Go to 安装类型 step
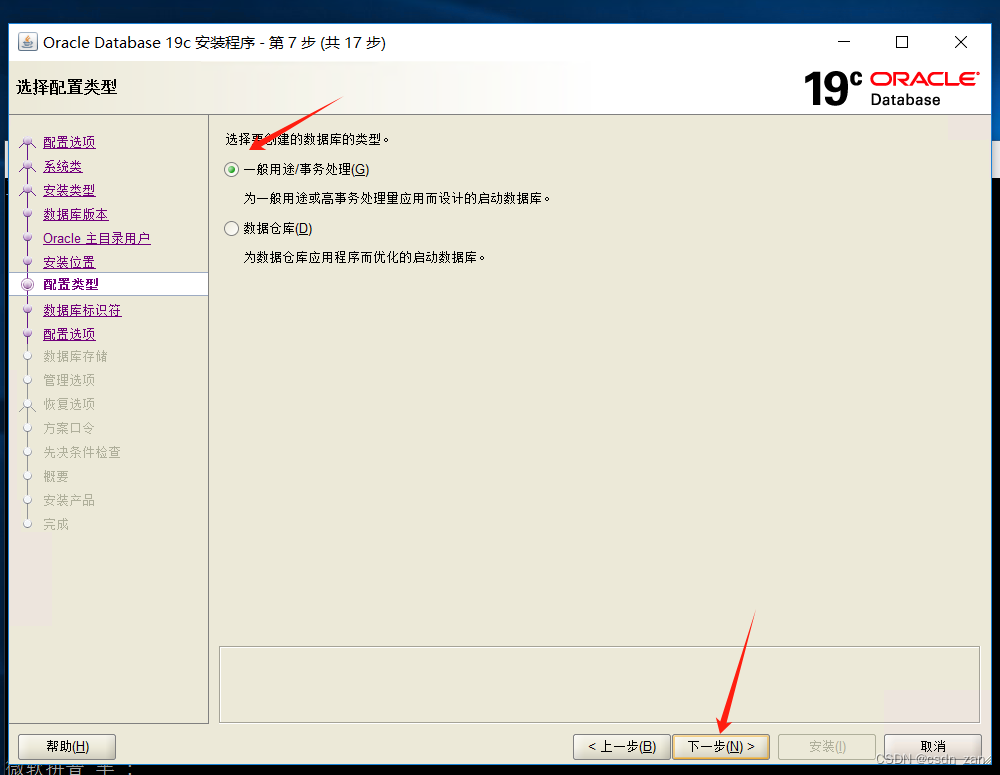The height and width of the screenshot is (775, 1000). [69, 190]
